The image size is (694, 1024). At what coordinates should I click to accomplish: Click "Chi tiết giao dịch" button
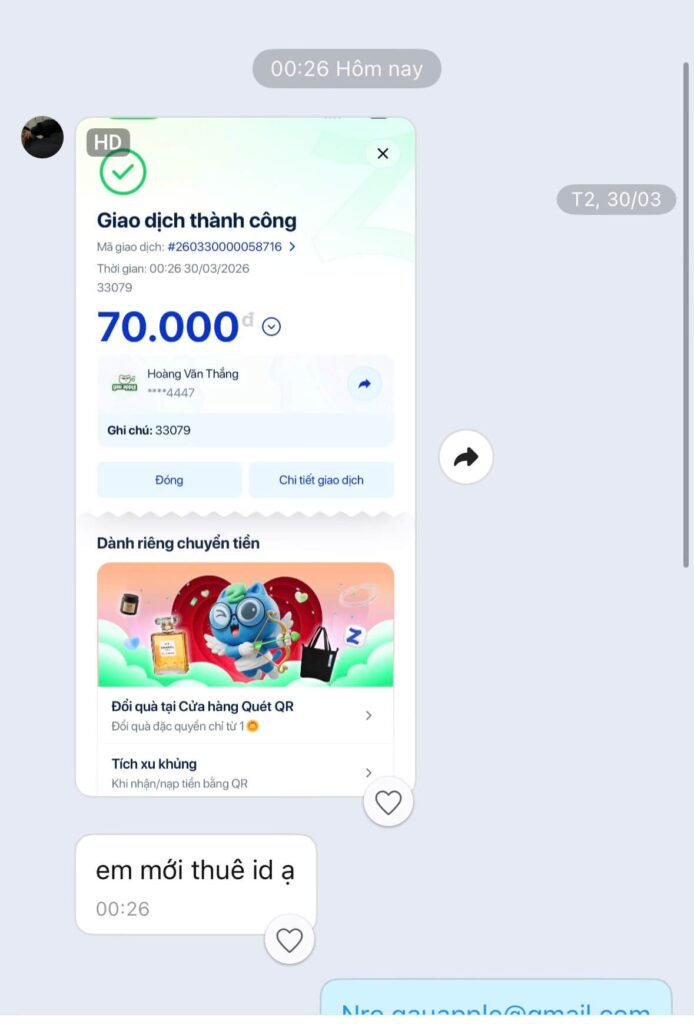click(x=321, y=480)
